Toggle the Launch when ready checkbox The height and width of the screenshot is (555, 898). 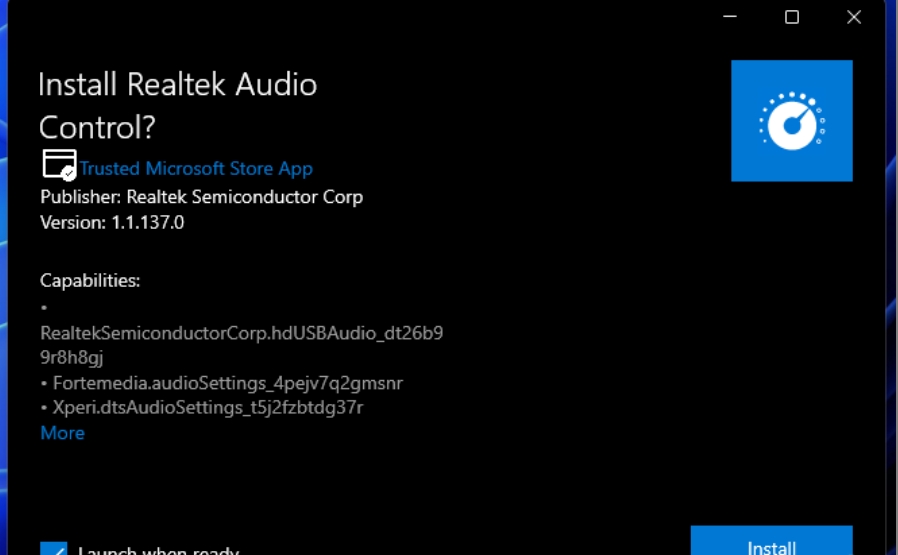coord(54,548)
